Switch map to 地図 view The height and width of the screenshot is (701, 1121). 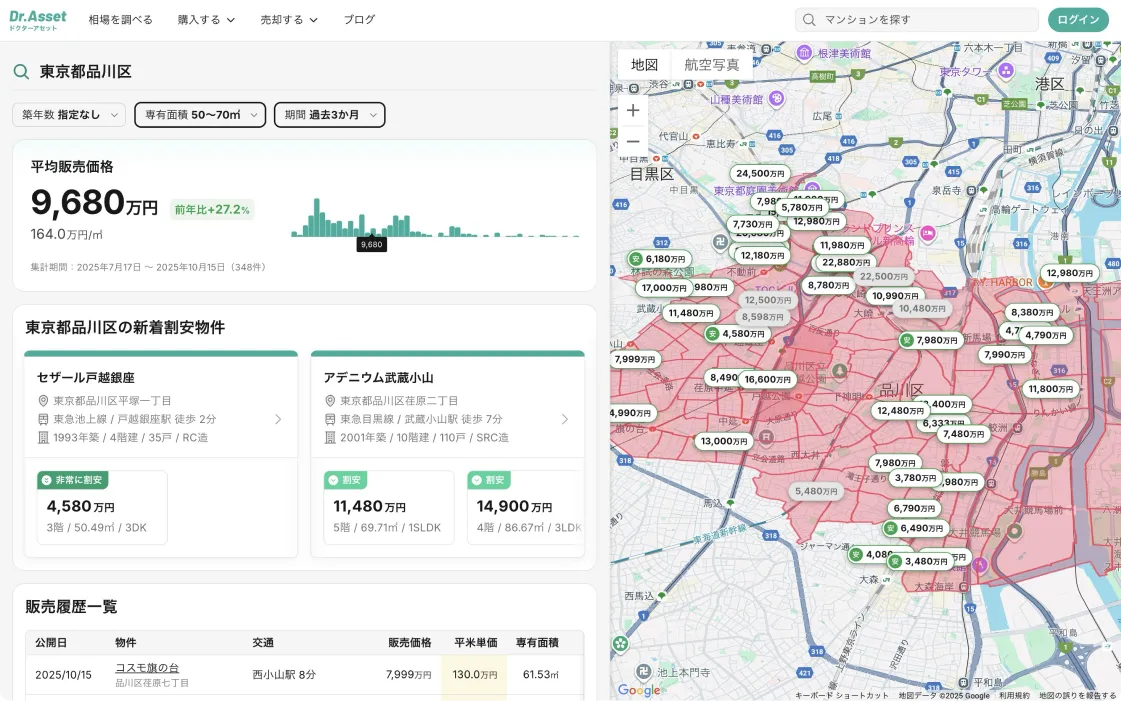644,65
